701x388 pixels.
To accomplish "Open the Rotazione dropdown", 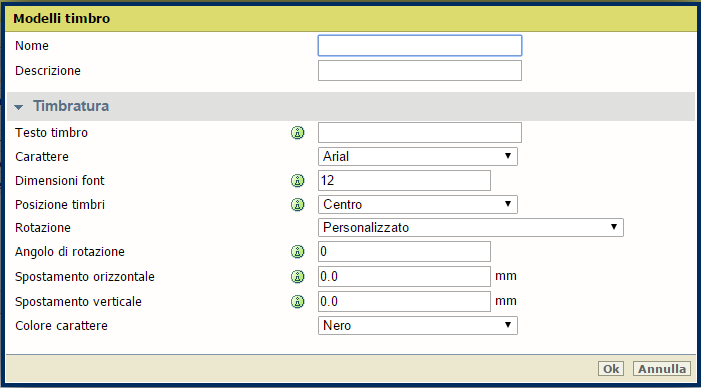I will tap(471, 228).
